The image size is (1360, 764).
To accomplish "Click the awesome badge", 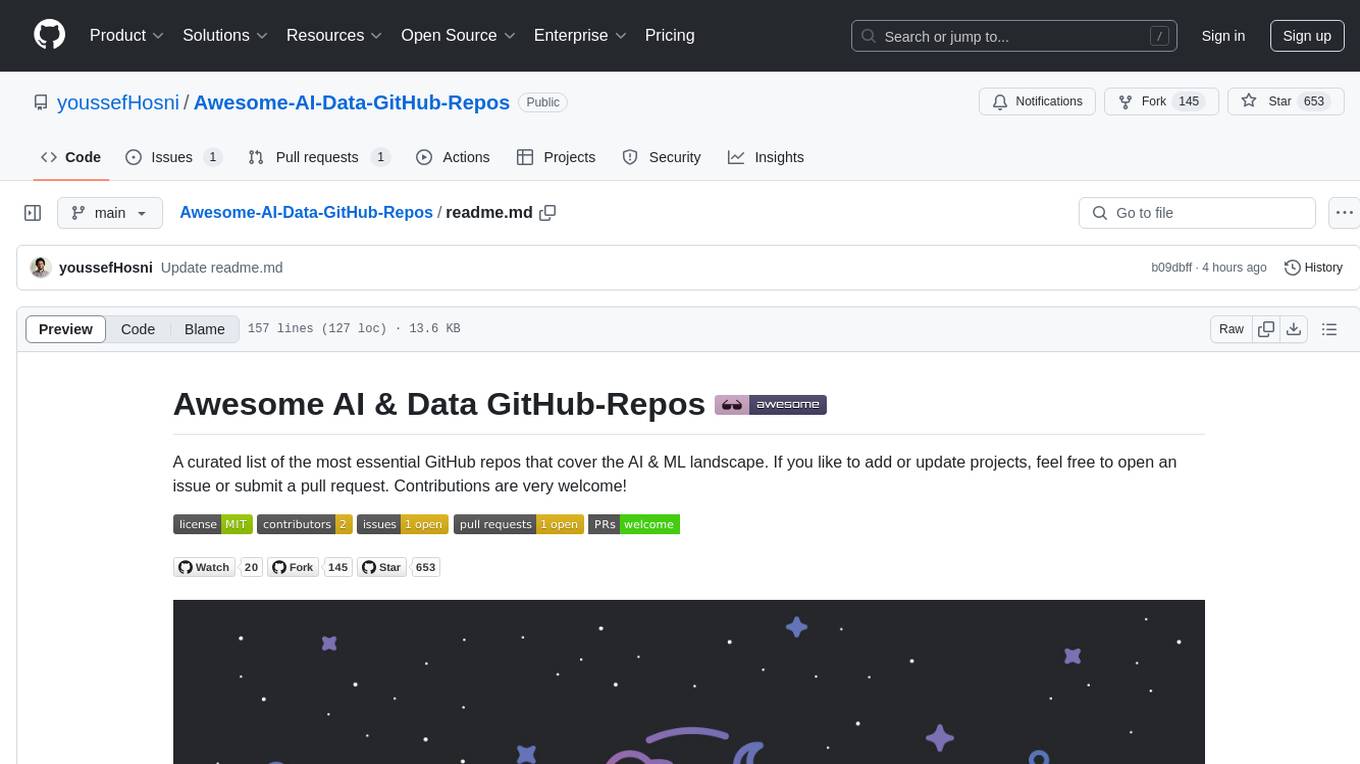I will tap(770, 405).
